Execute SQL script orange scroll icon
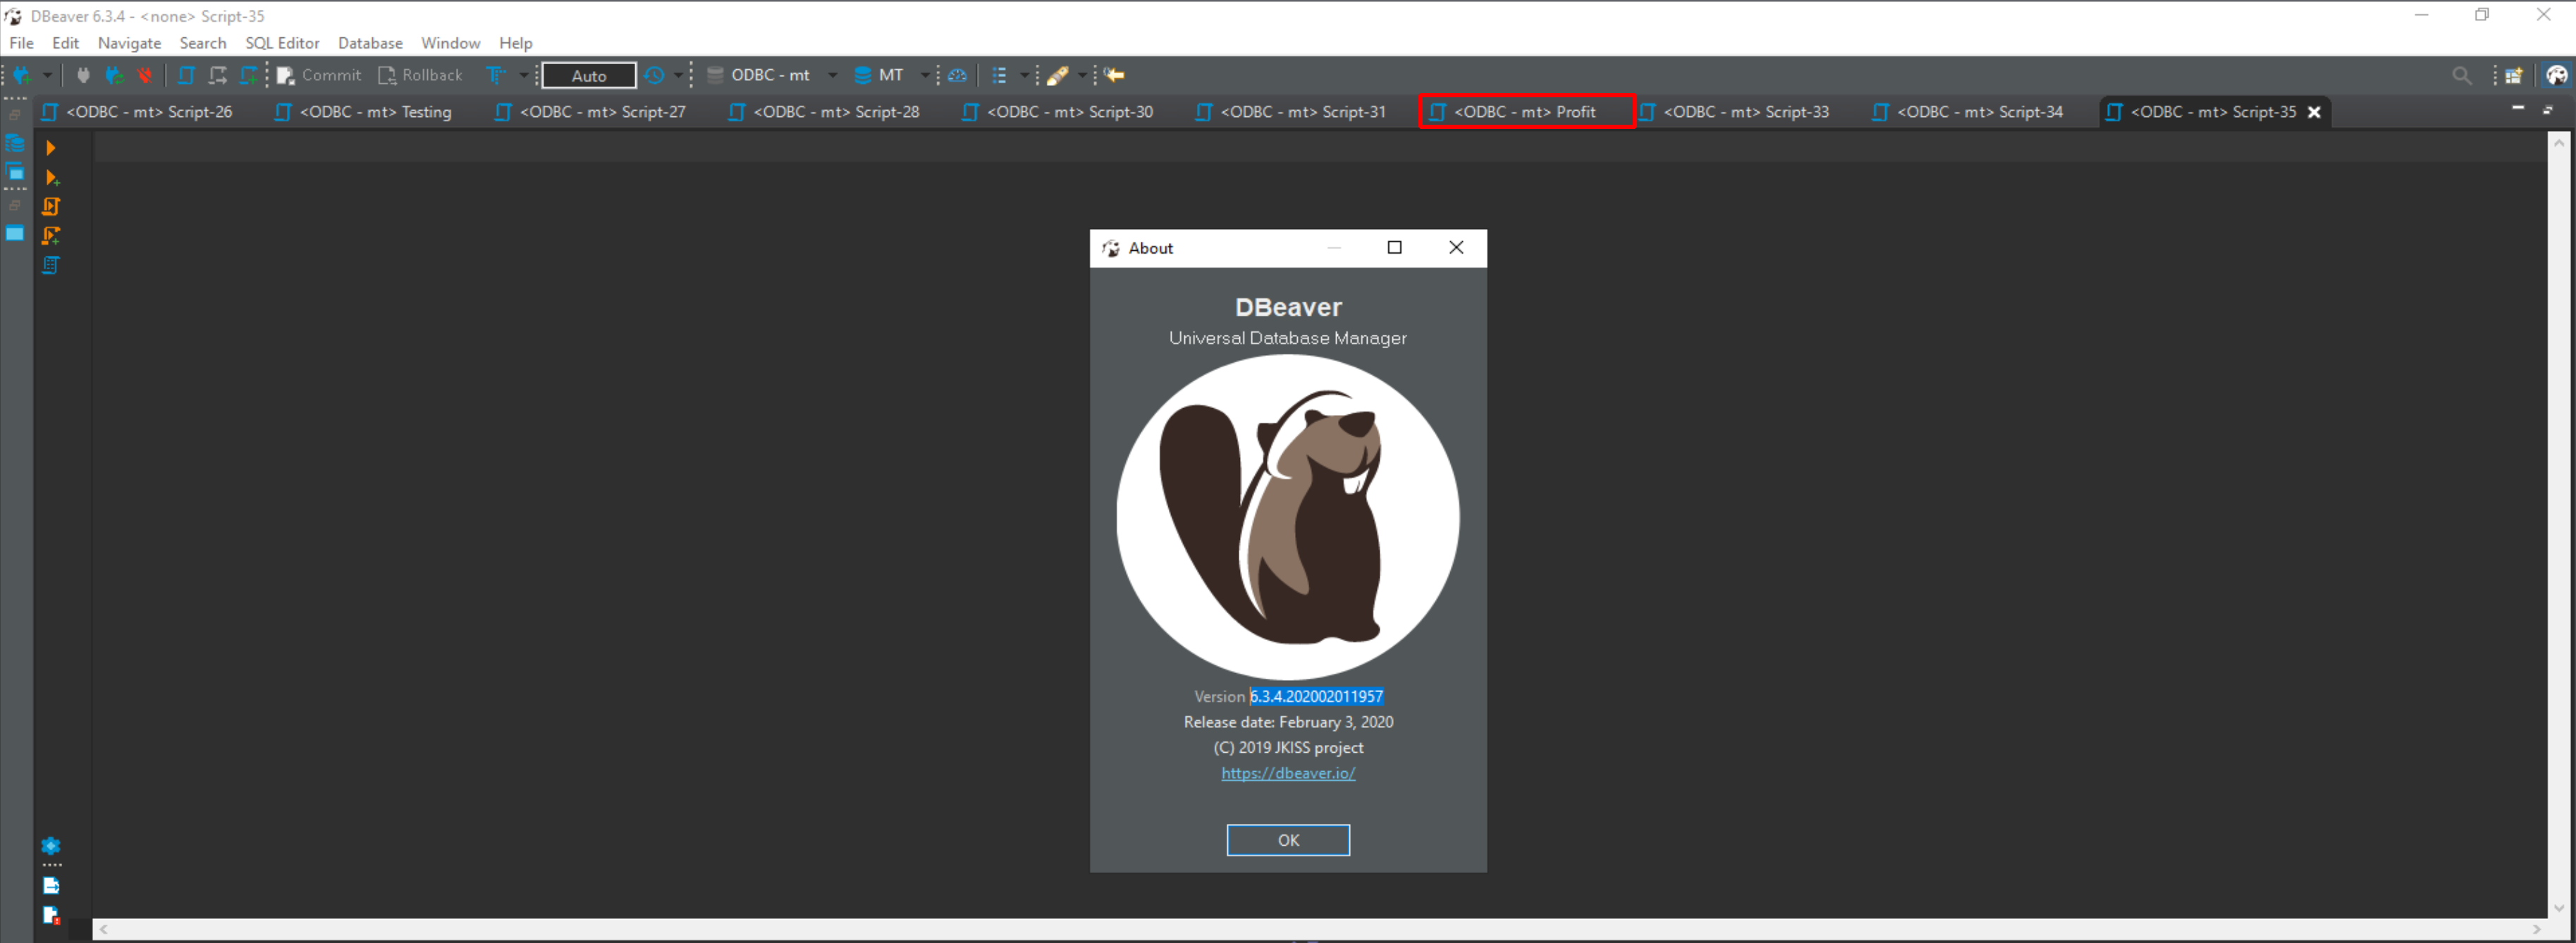This screenshot has height=943, width=2576. coord(51,207)
